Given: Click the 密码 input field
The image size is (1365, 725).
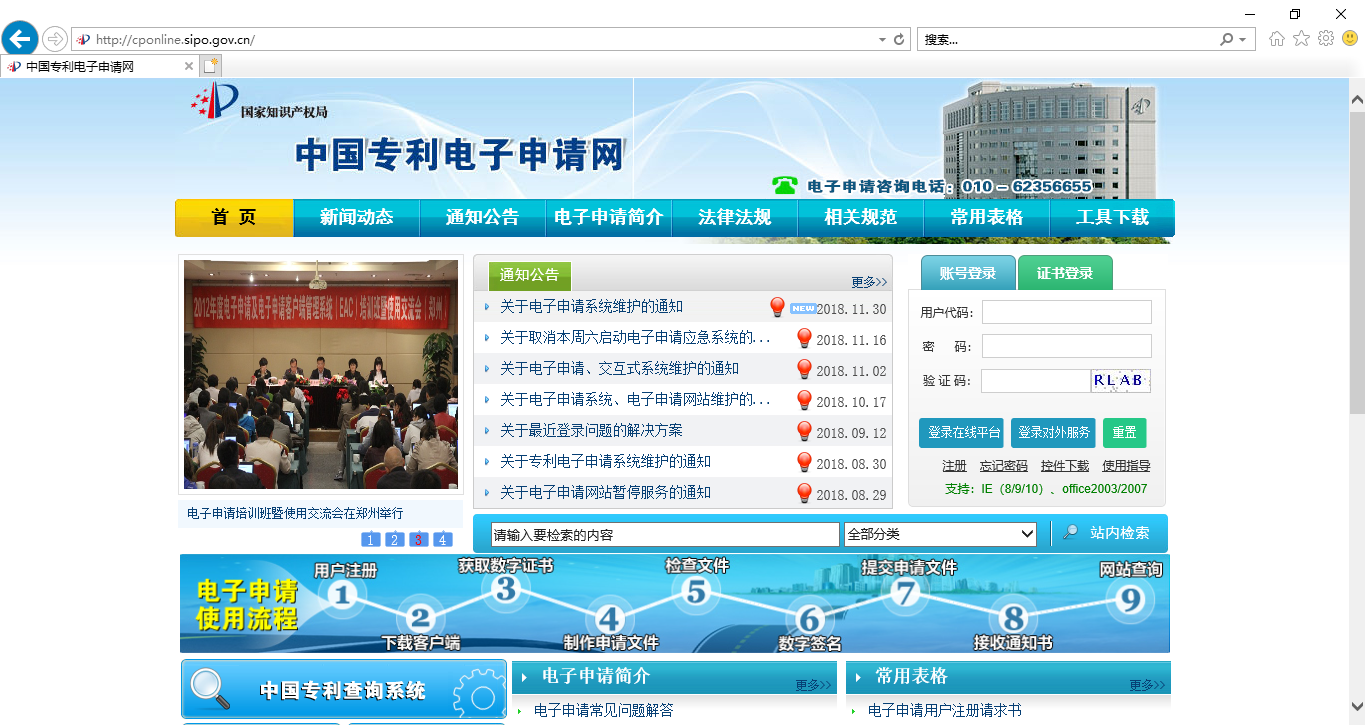Looking at the screenshot, I should point(1066,346).
